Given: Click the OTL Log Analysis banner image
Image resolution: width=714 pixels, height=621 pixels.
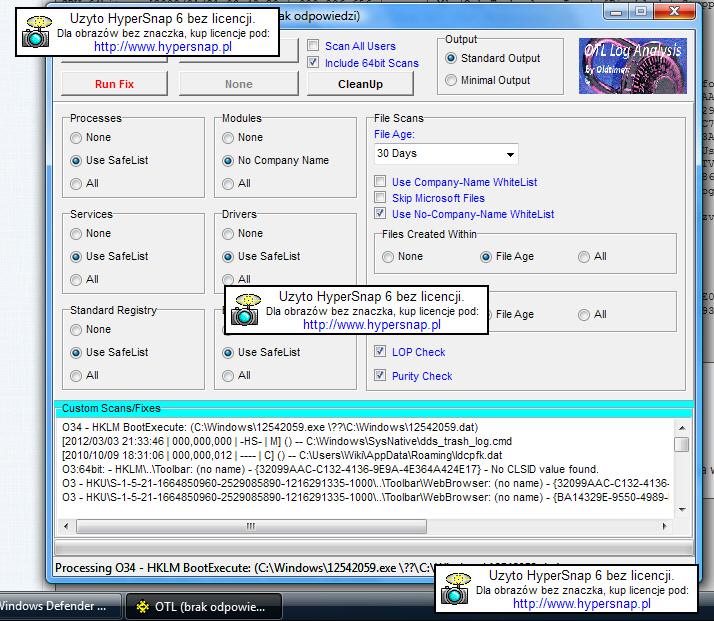Looking at the screenshot, I should 632,66.
